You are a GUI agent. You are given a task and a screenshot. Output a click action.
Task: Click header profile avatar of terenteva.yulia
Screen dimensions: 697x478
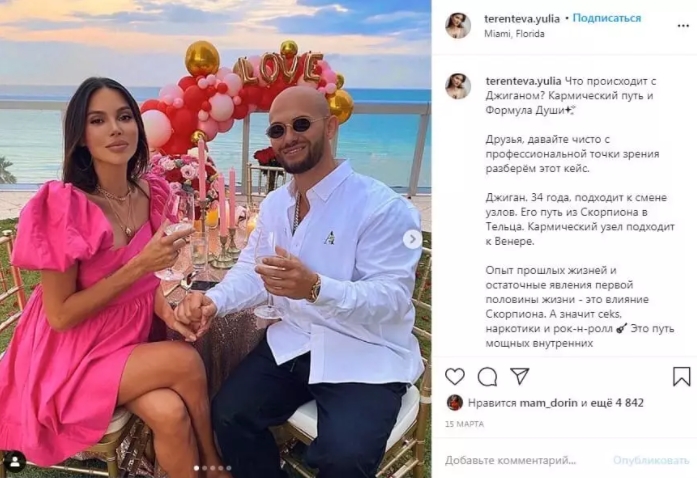(458, 25)
